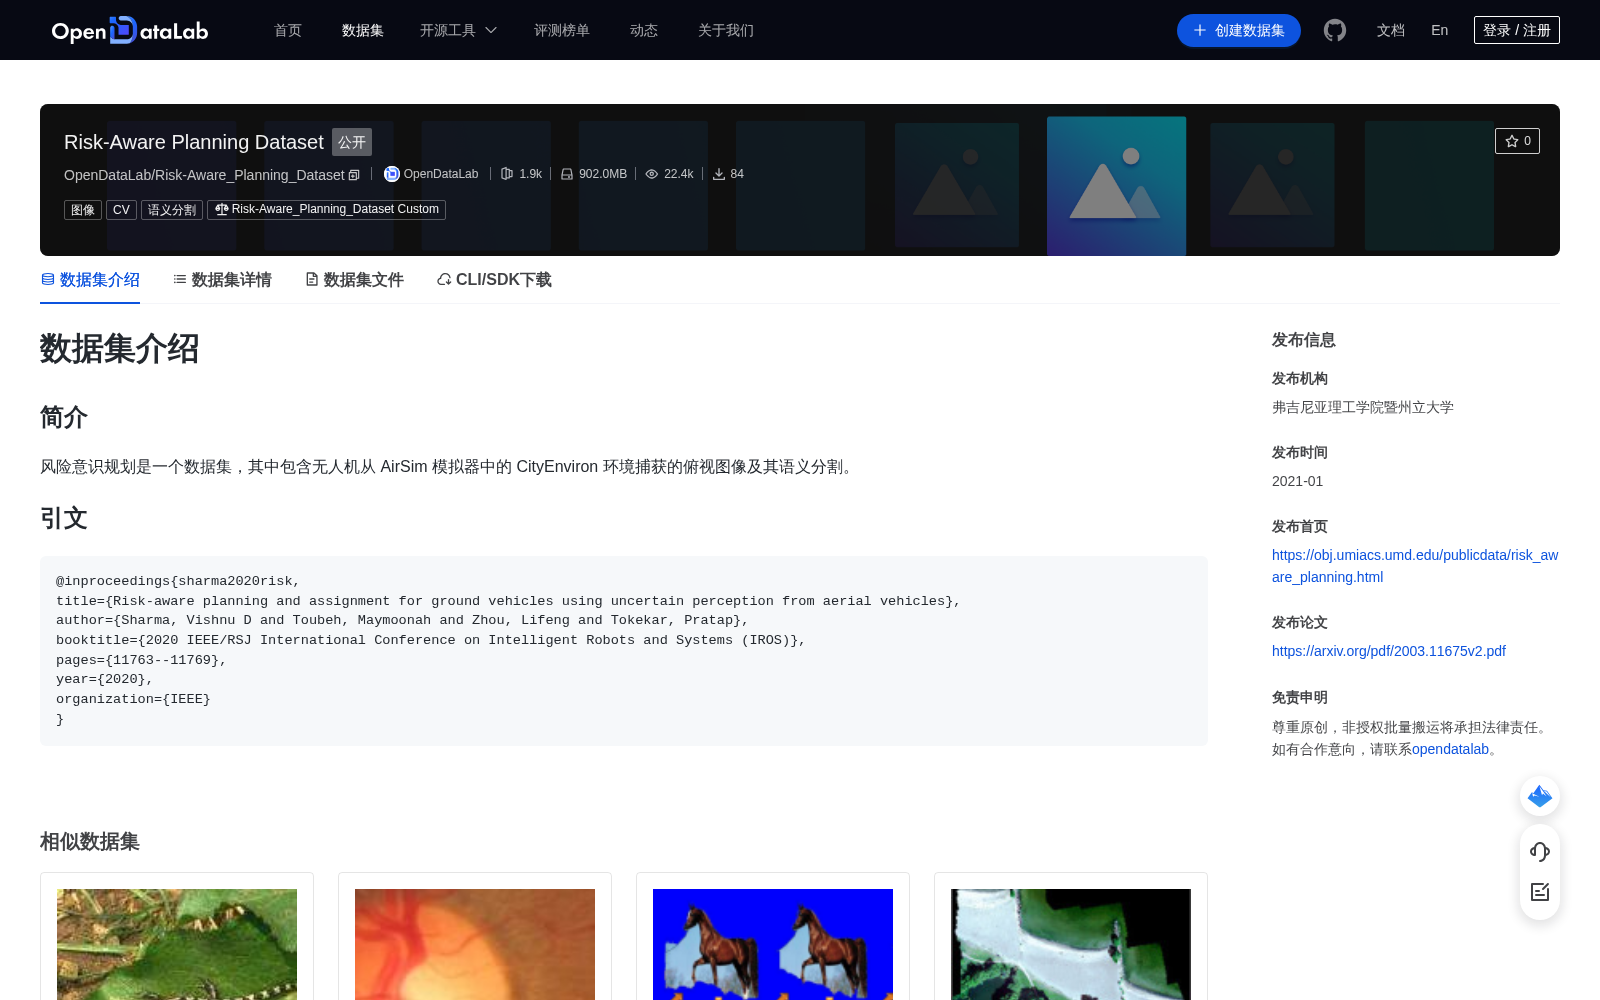Click the 图像 tag
Image resolution: width=1600 pixels, height=1000 pixels.
(x=83, y=210)
